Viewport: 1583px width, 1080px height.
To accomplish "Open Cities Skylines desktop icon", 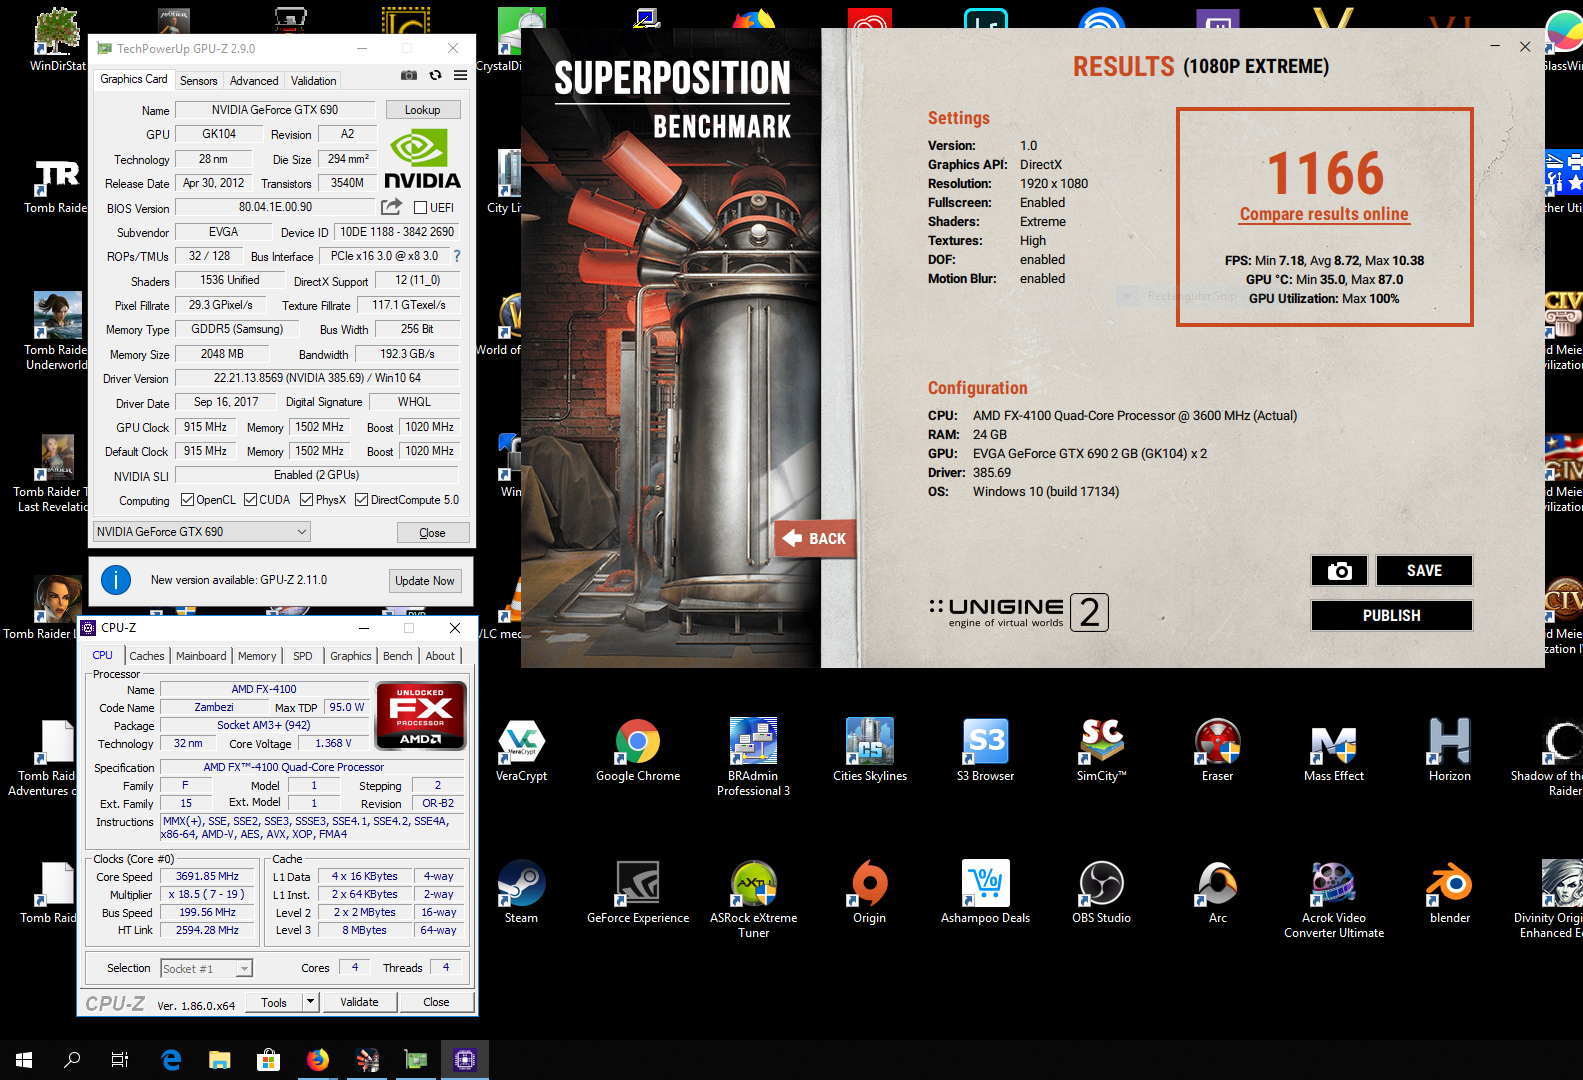I will click(870, 751).
